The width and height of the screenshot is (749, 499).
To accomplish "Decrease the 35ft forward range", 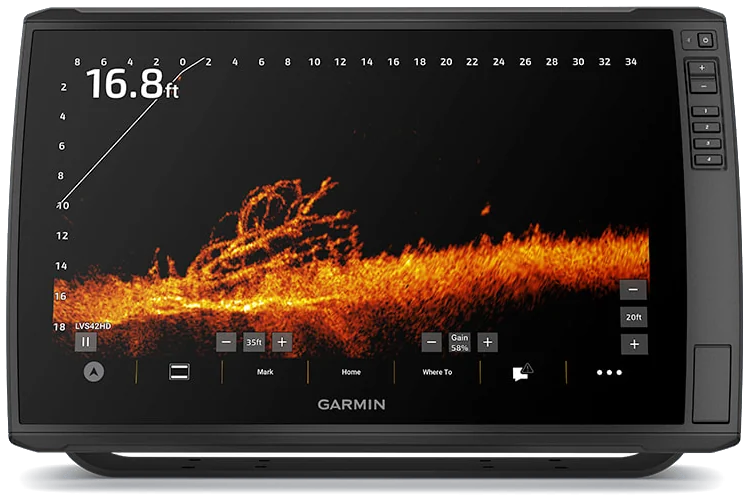I will 226,342.
